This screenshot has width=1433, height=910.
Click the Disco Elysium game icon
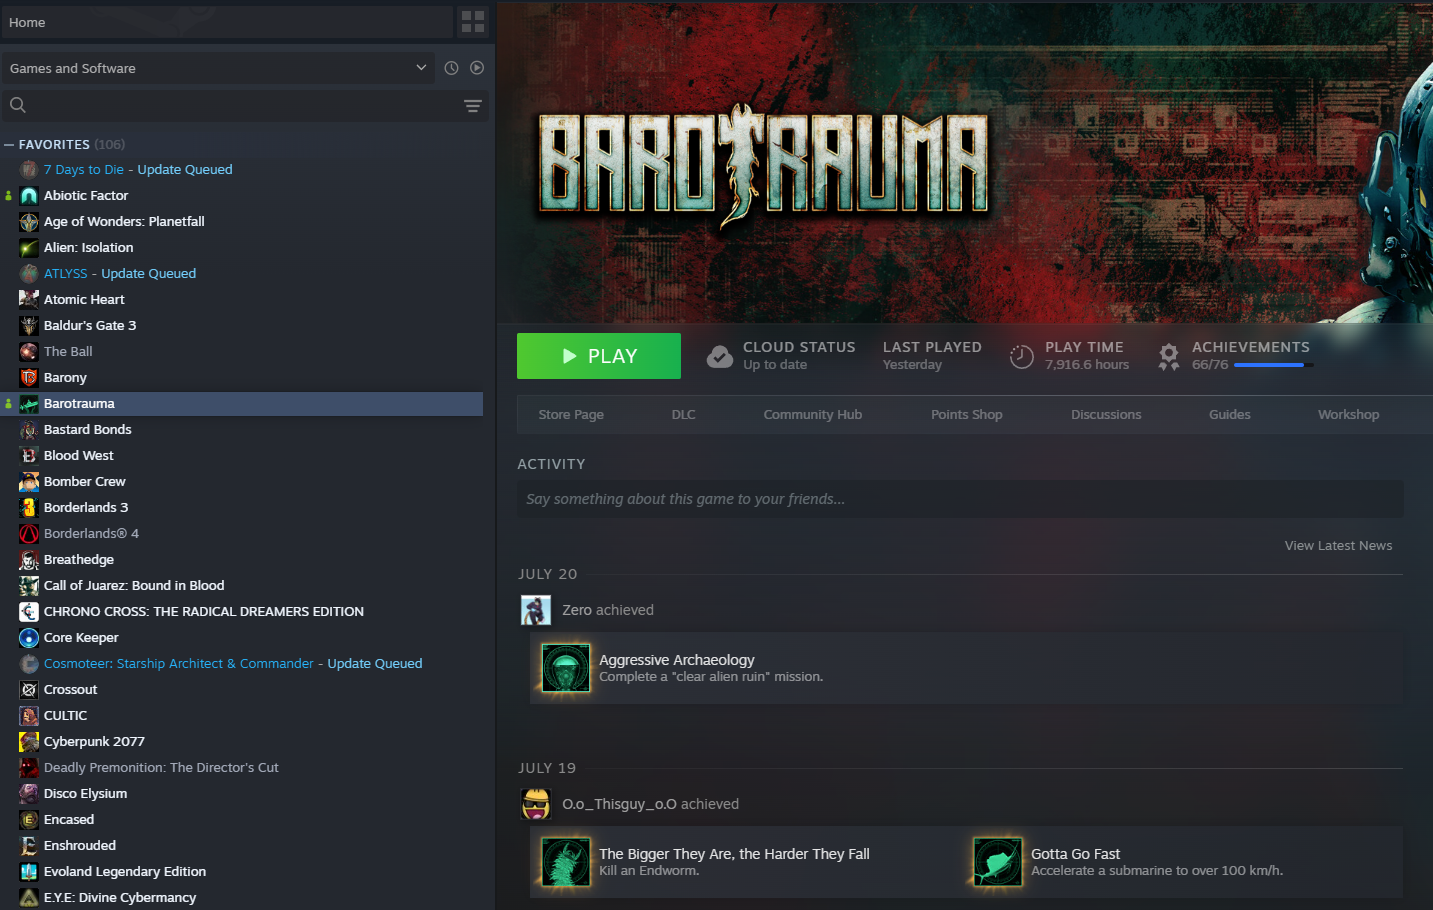[x=29, y=794]
